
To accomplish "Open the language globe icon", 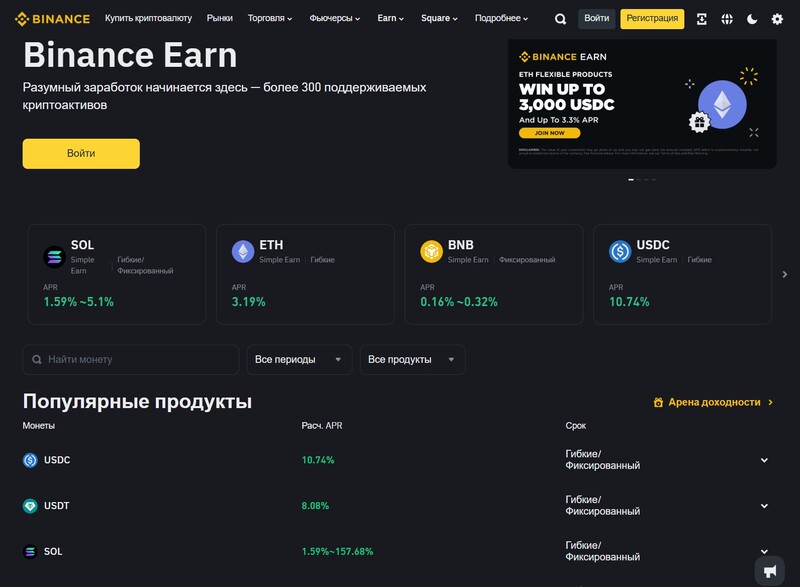I will pos(727,19).
